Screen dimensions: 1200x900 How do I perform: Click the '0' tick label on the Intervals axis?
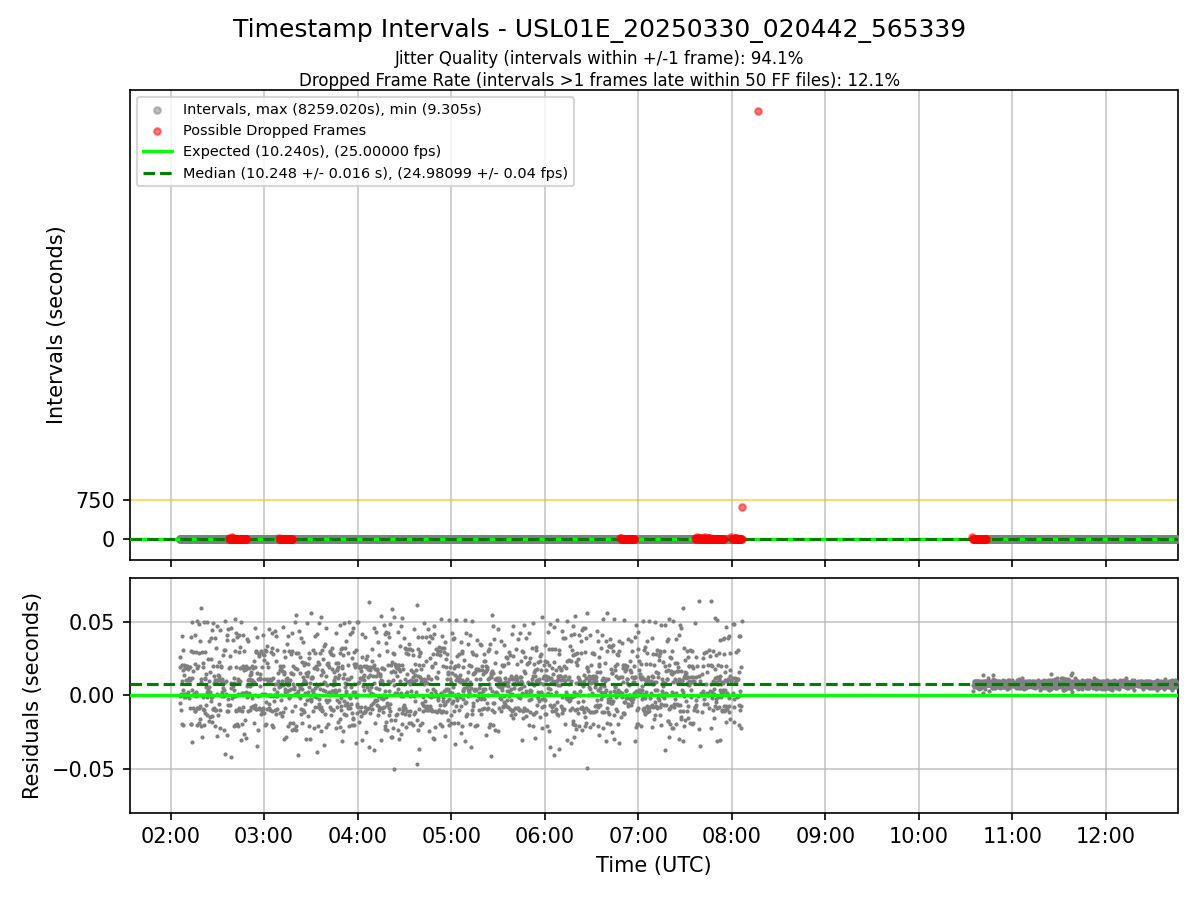coord(109,539)
